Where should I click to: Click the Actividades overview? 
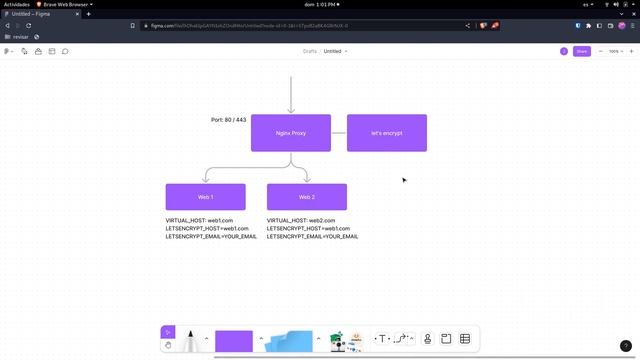(17, 4)
